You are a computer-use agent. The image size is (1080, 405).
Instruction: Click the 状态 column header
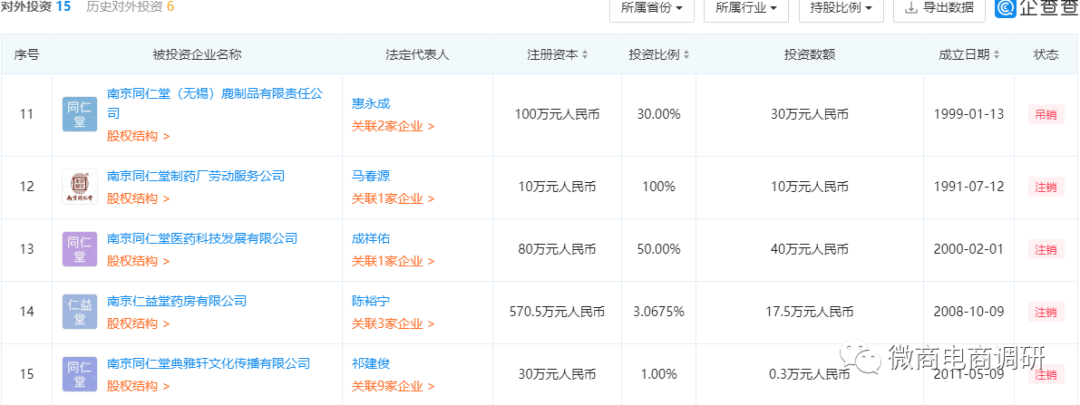(1046, 55)
